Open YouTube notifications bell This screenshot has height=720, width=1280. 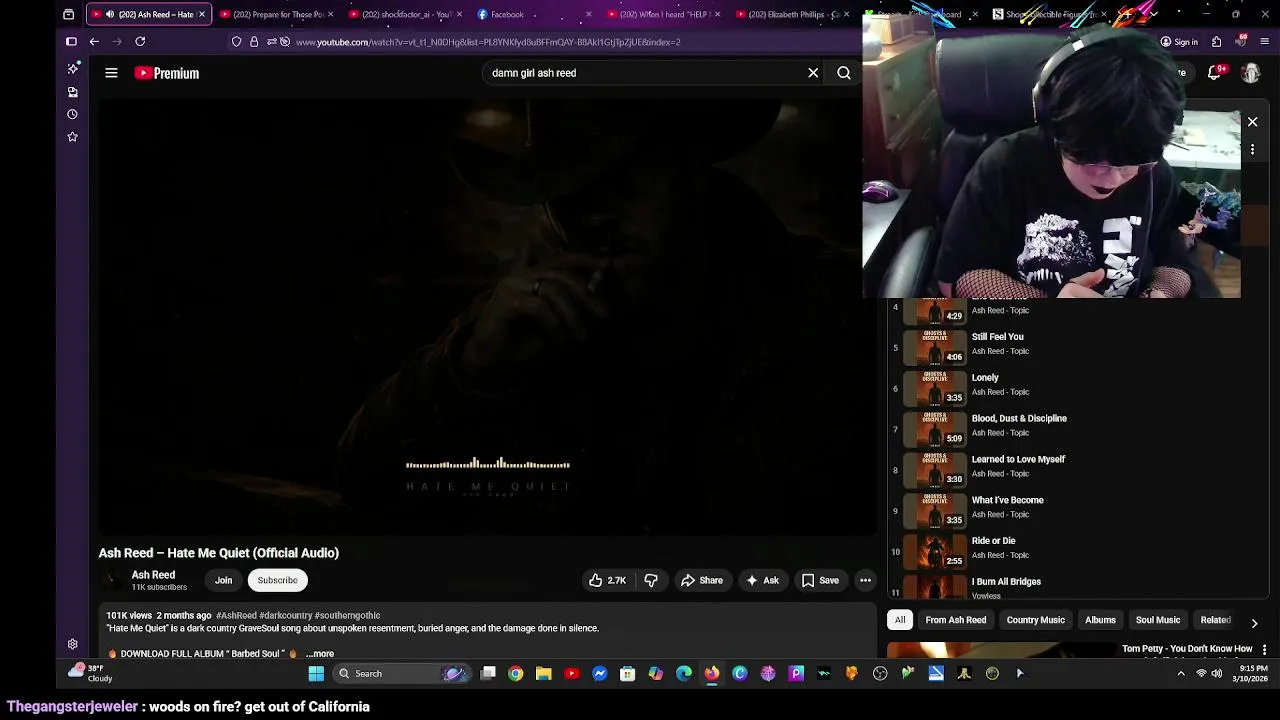point(1214,73)
